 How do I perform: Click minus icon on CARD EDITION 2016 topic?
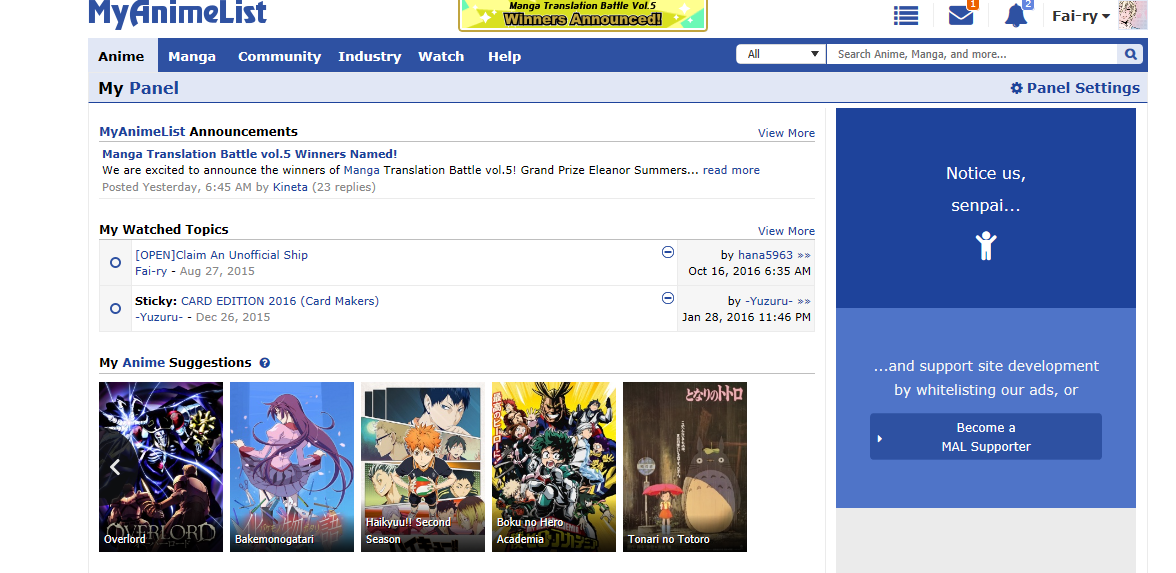pos(668,298)
